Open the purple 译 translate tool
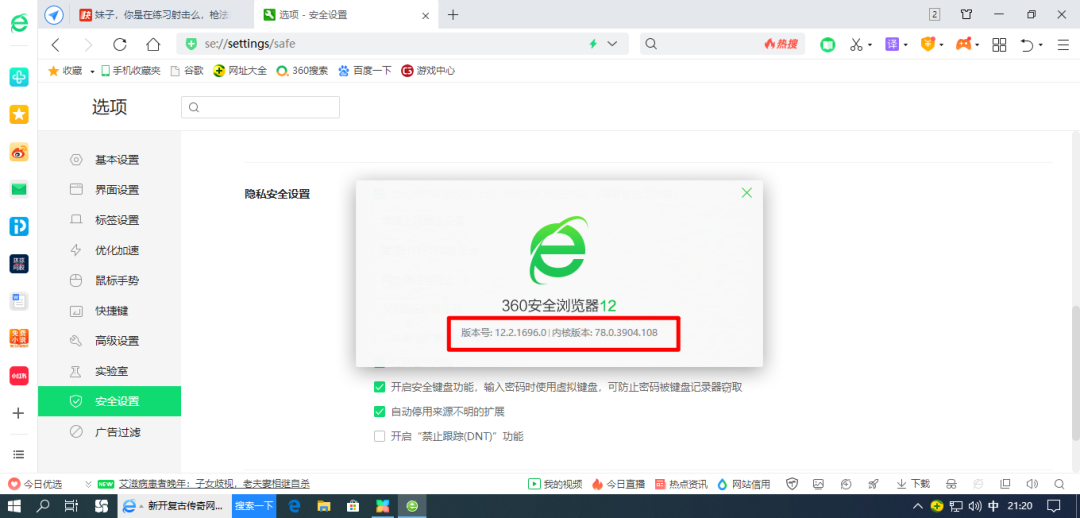The width and height of the screenshot is (1080, 518). 892,44
